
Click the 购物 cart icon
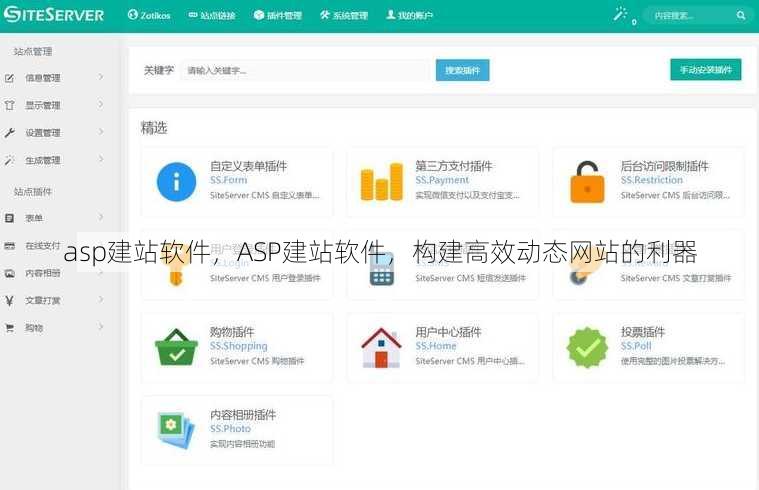pos(9,328)
